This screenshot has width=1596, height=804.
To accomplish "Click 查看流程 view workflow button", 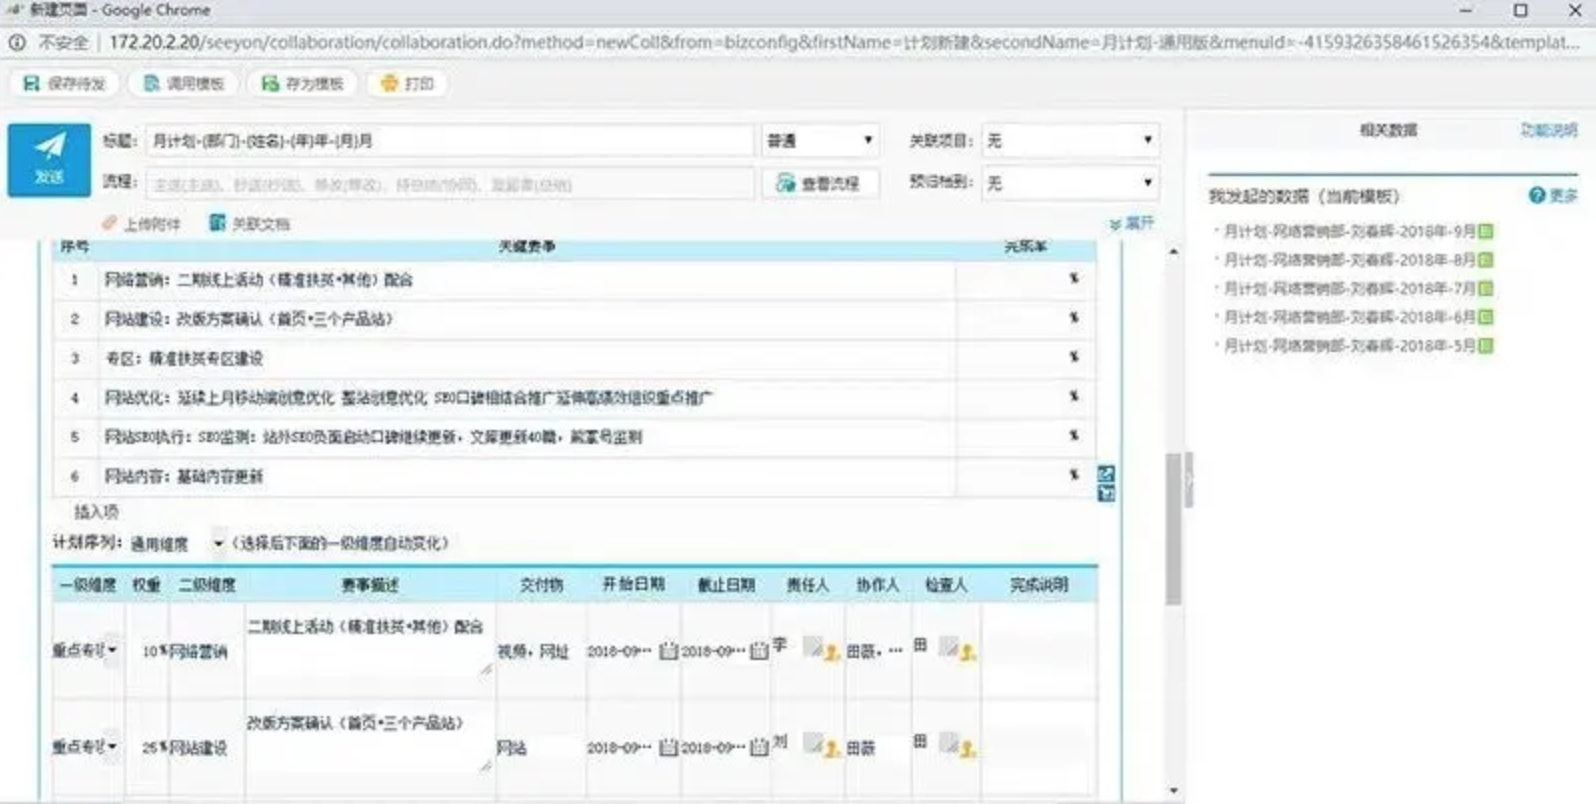I will 819,183.
